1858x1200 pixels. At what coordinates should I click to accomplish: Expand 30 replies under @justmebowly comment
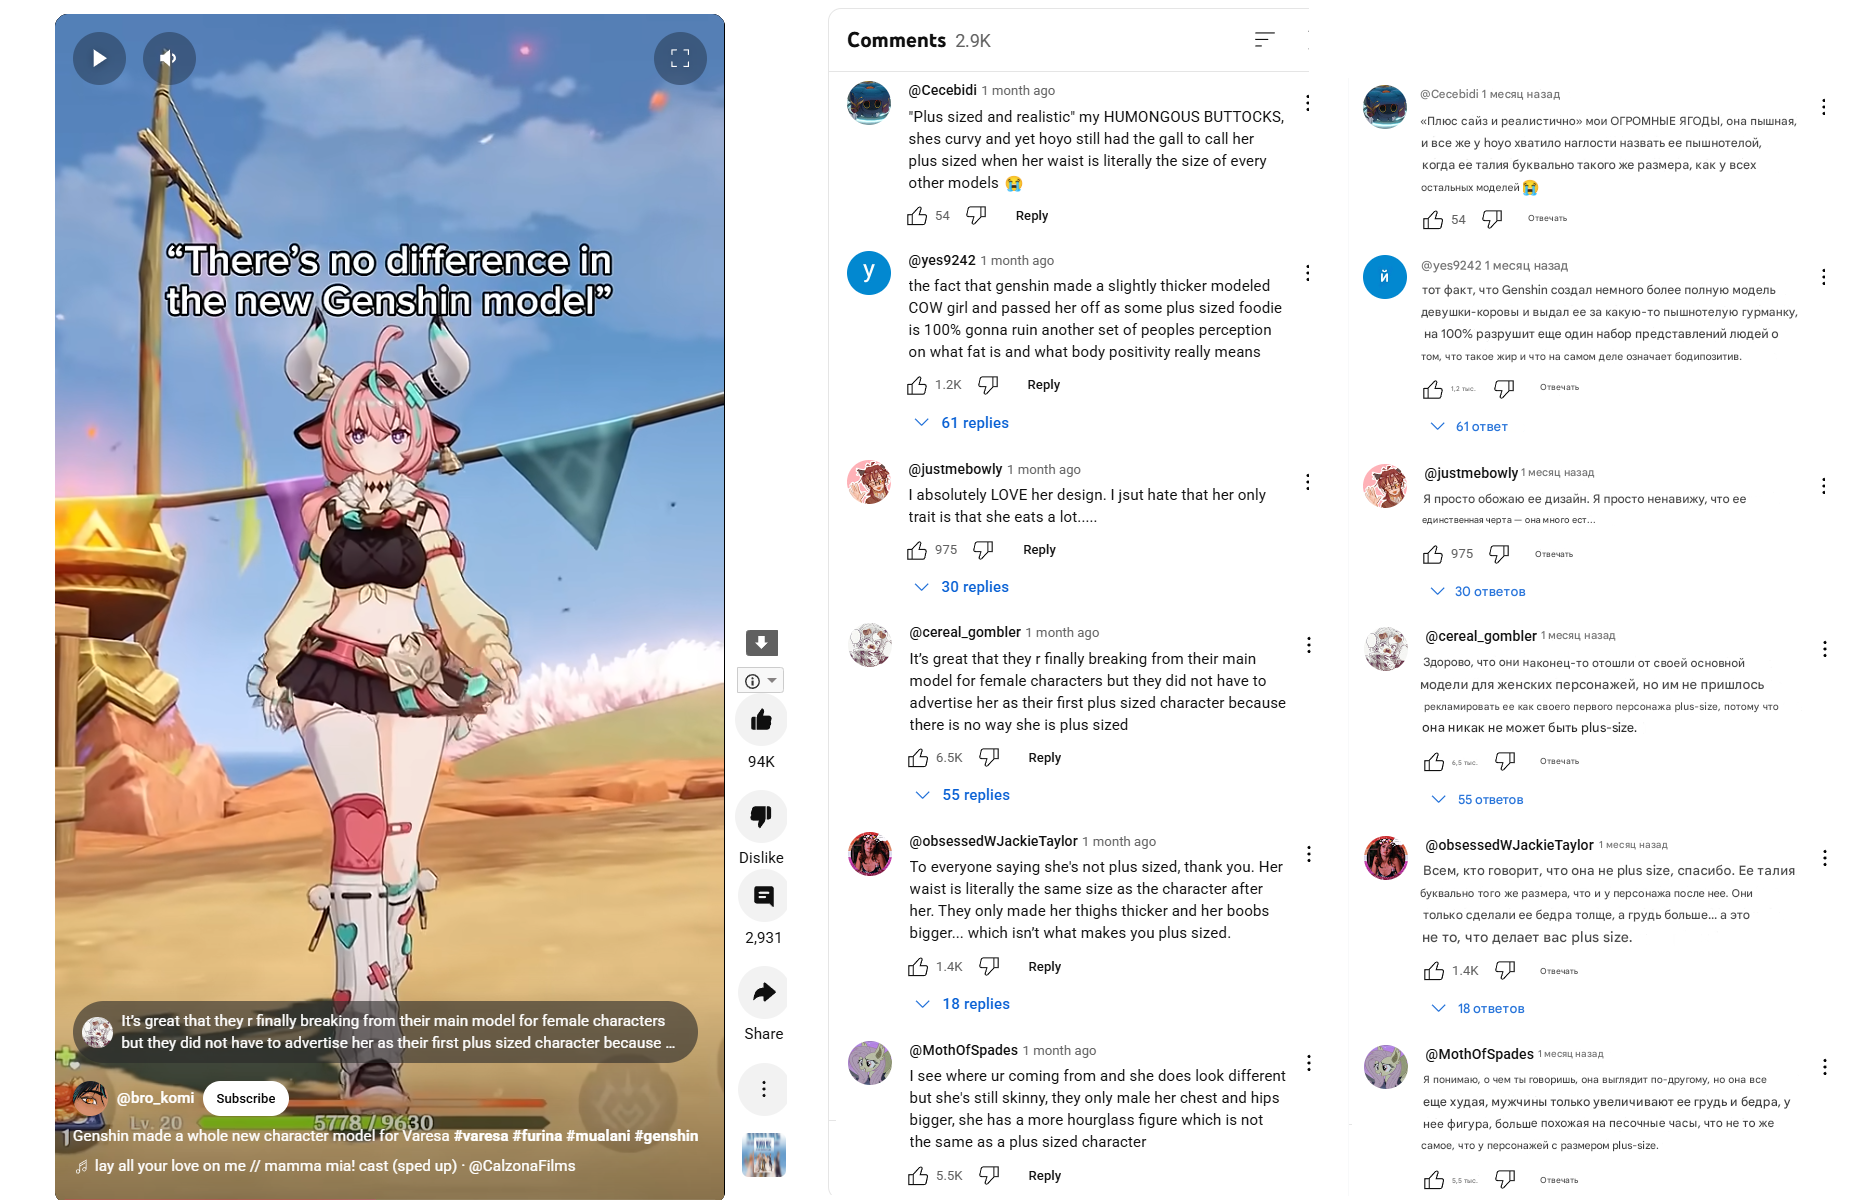[x=961, y=587]
